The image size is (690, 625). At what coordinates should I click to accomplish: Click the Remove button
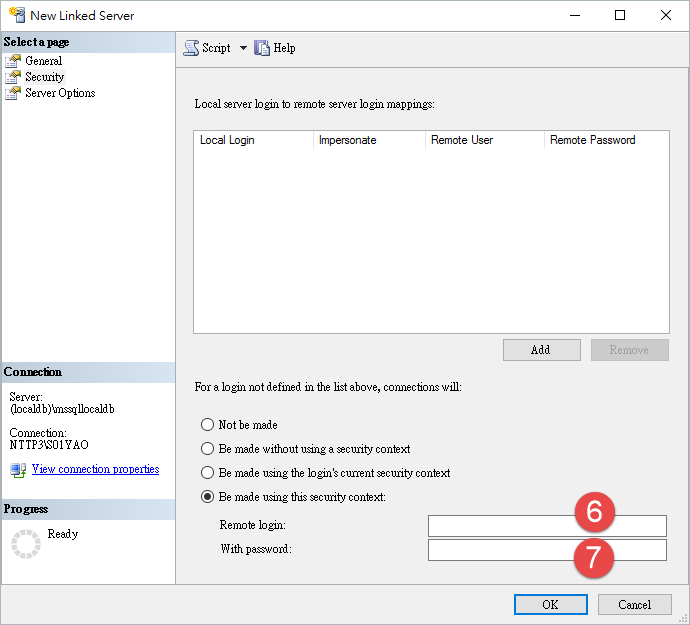coord(630,350)
